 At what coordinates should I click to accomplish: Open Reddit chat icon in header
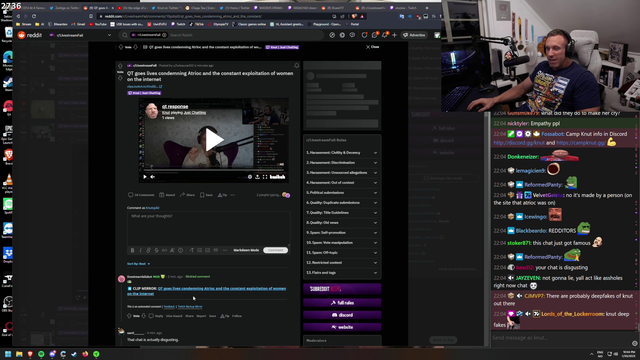(375, 35)
